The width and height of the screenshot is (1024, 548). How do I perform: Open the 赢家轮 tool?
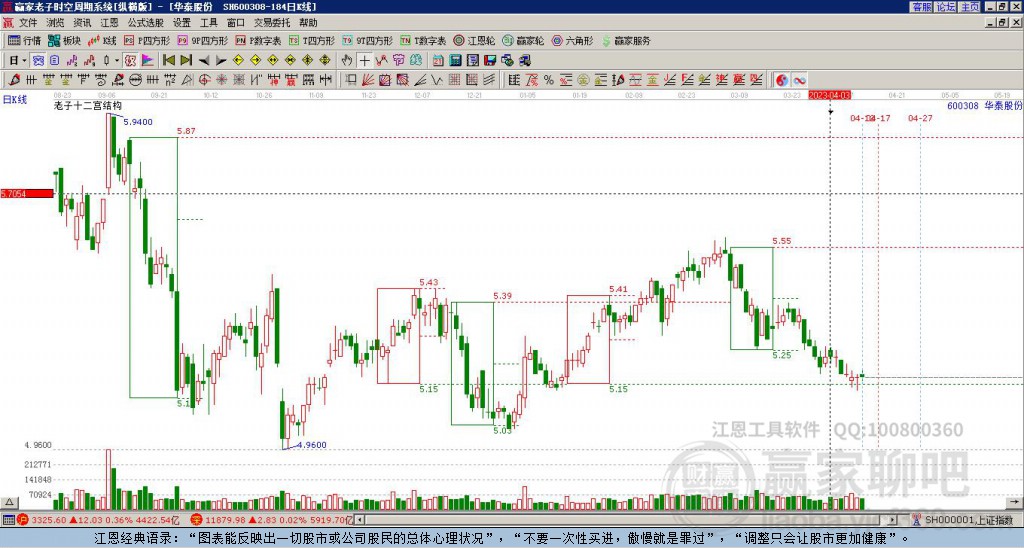point(523,40)
